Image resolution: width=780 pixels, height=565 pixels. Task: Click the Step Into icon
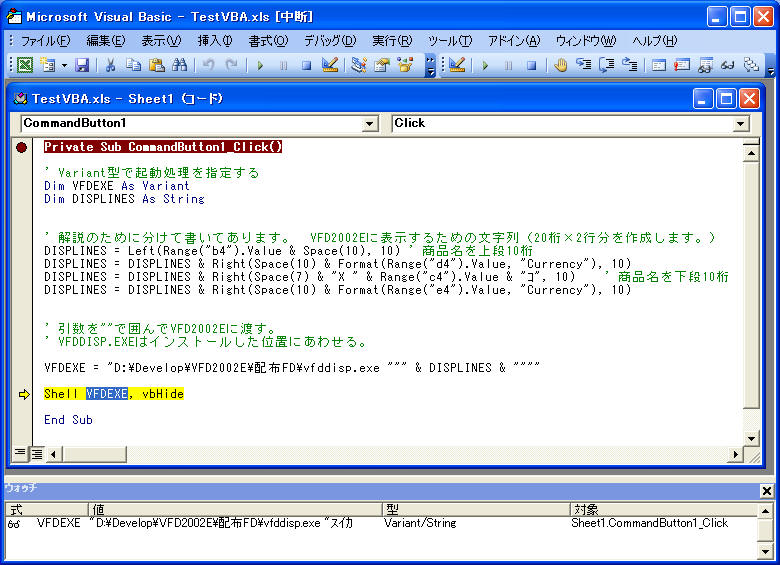point(584,65)
